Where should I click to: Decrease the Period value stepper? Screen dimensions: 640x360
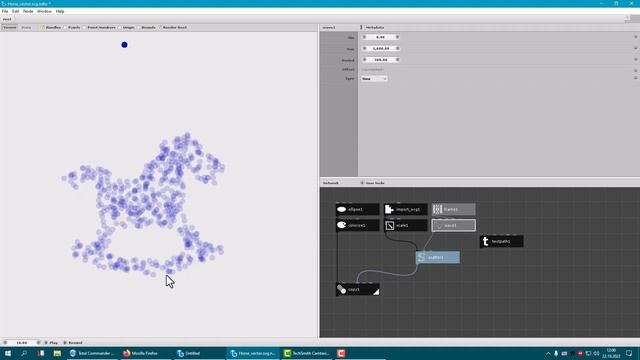364,60
